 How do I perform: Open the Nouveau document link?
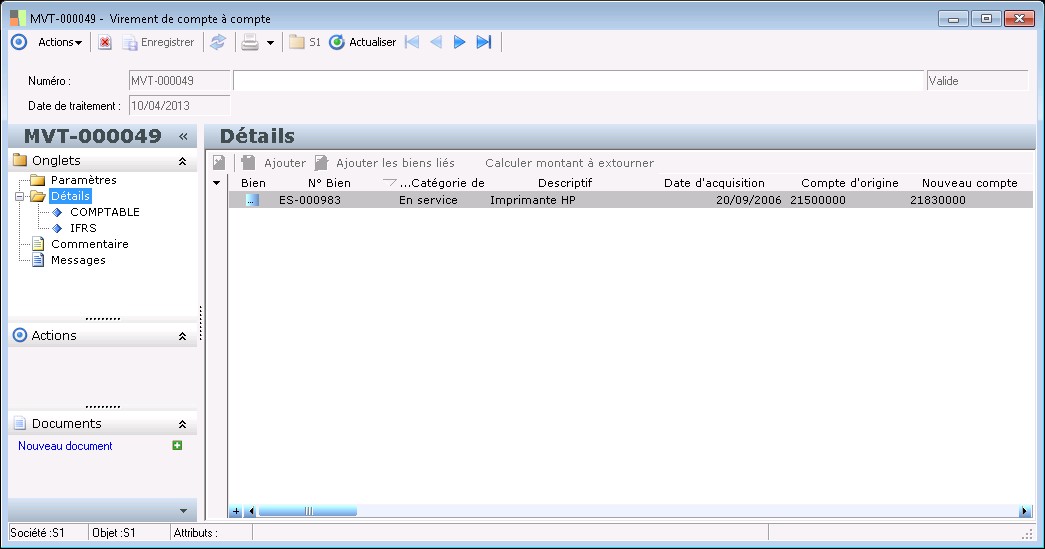coord(65,446)
